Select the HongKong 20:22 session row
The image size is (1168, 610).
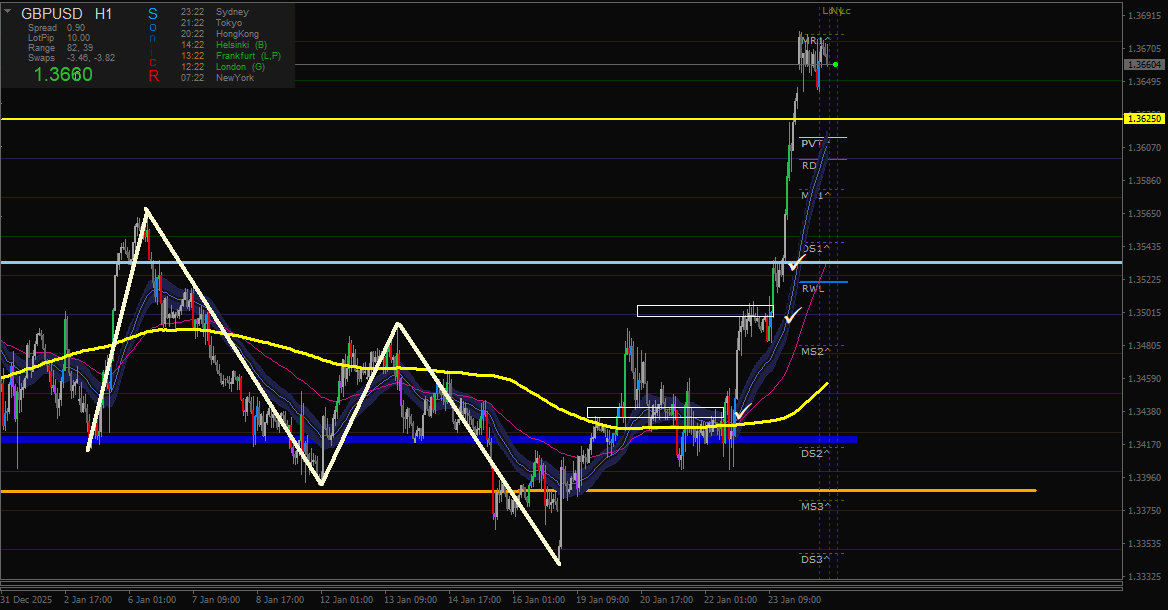[x=220, y=34]
